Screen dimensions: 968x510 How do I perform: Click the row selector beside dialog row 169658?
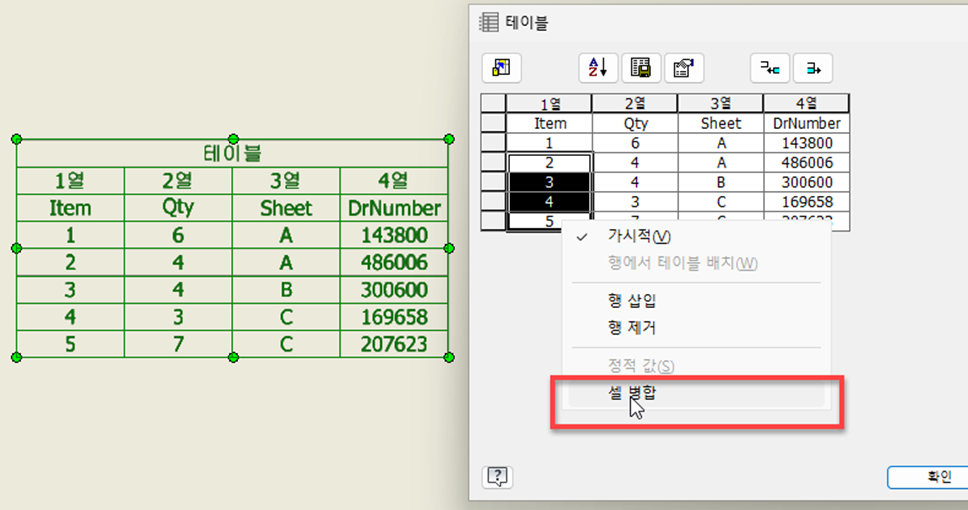(x=493, y=203)
